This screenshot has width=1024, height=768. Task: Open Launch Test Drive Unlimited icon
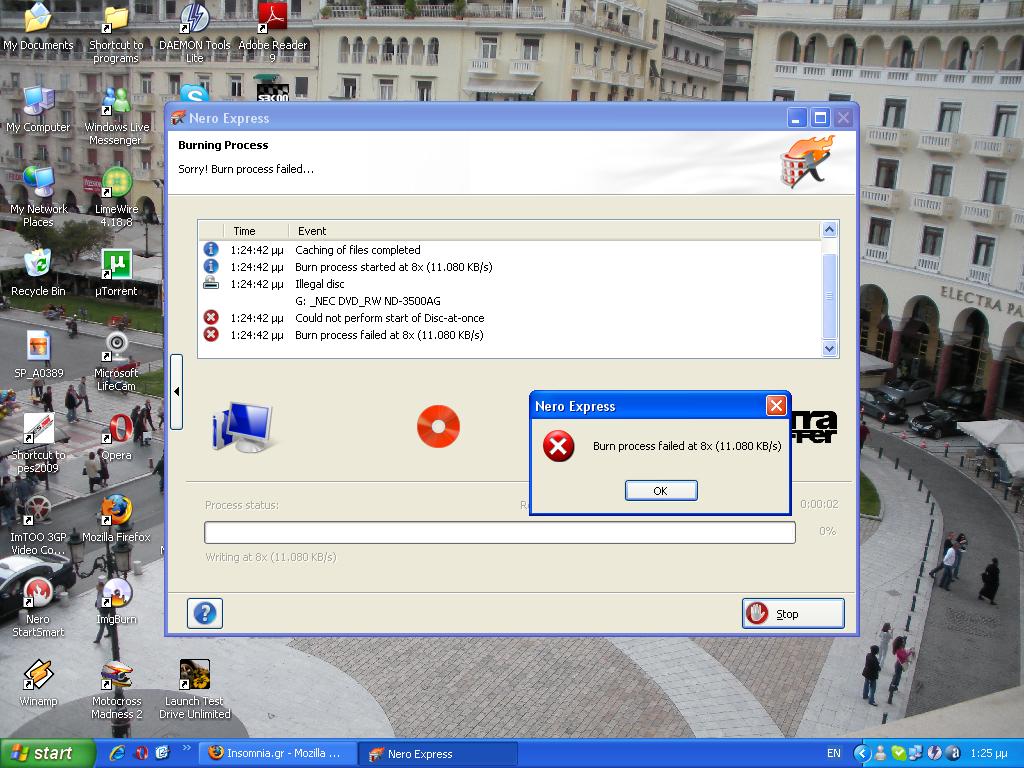[195, 690]
